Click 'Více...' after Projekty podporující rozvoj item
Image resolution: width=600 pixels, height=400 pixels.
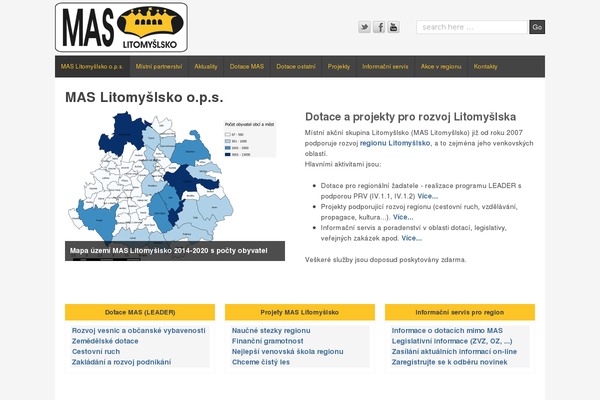pyautogui.click(x=403, y=217)
